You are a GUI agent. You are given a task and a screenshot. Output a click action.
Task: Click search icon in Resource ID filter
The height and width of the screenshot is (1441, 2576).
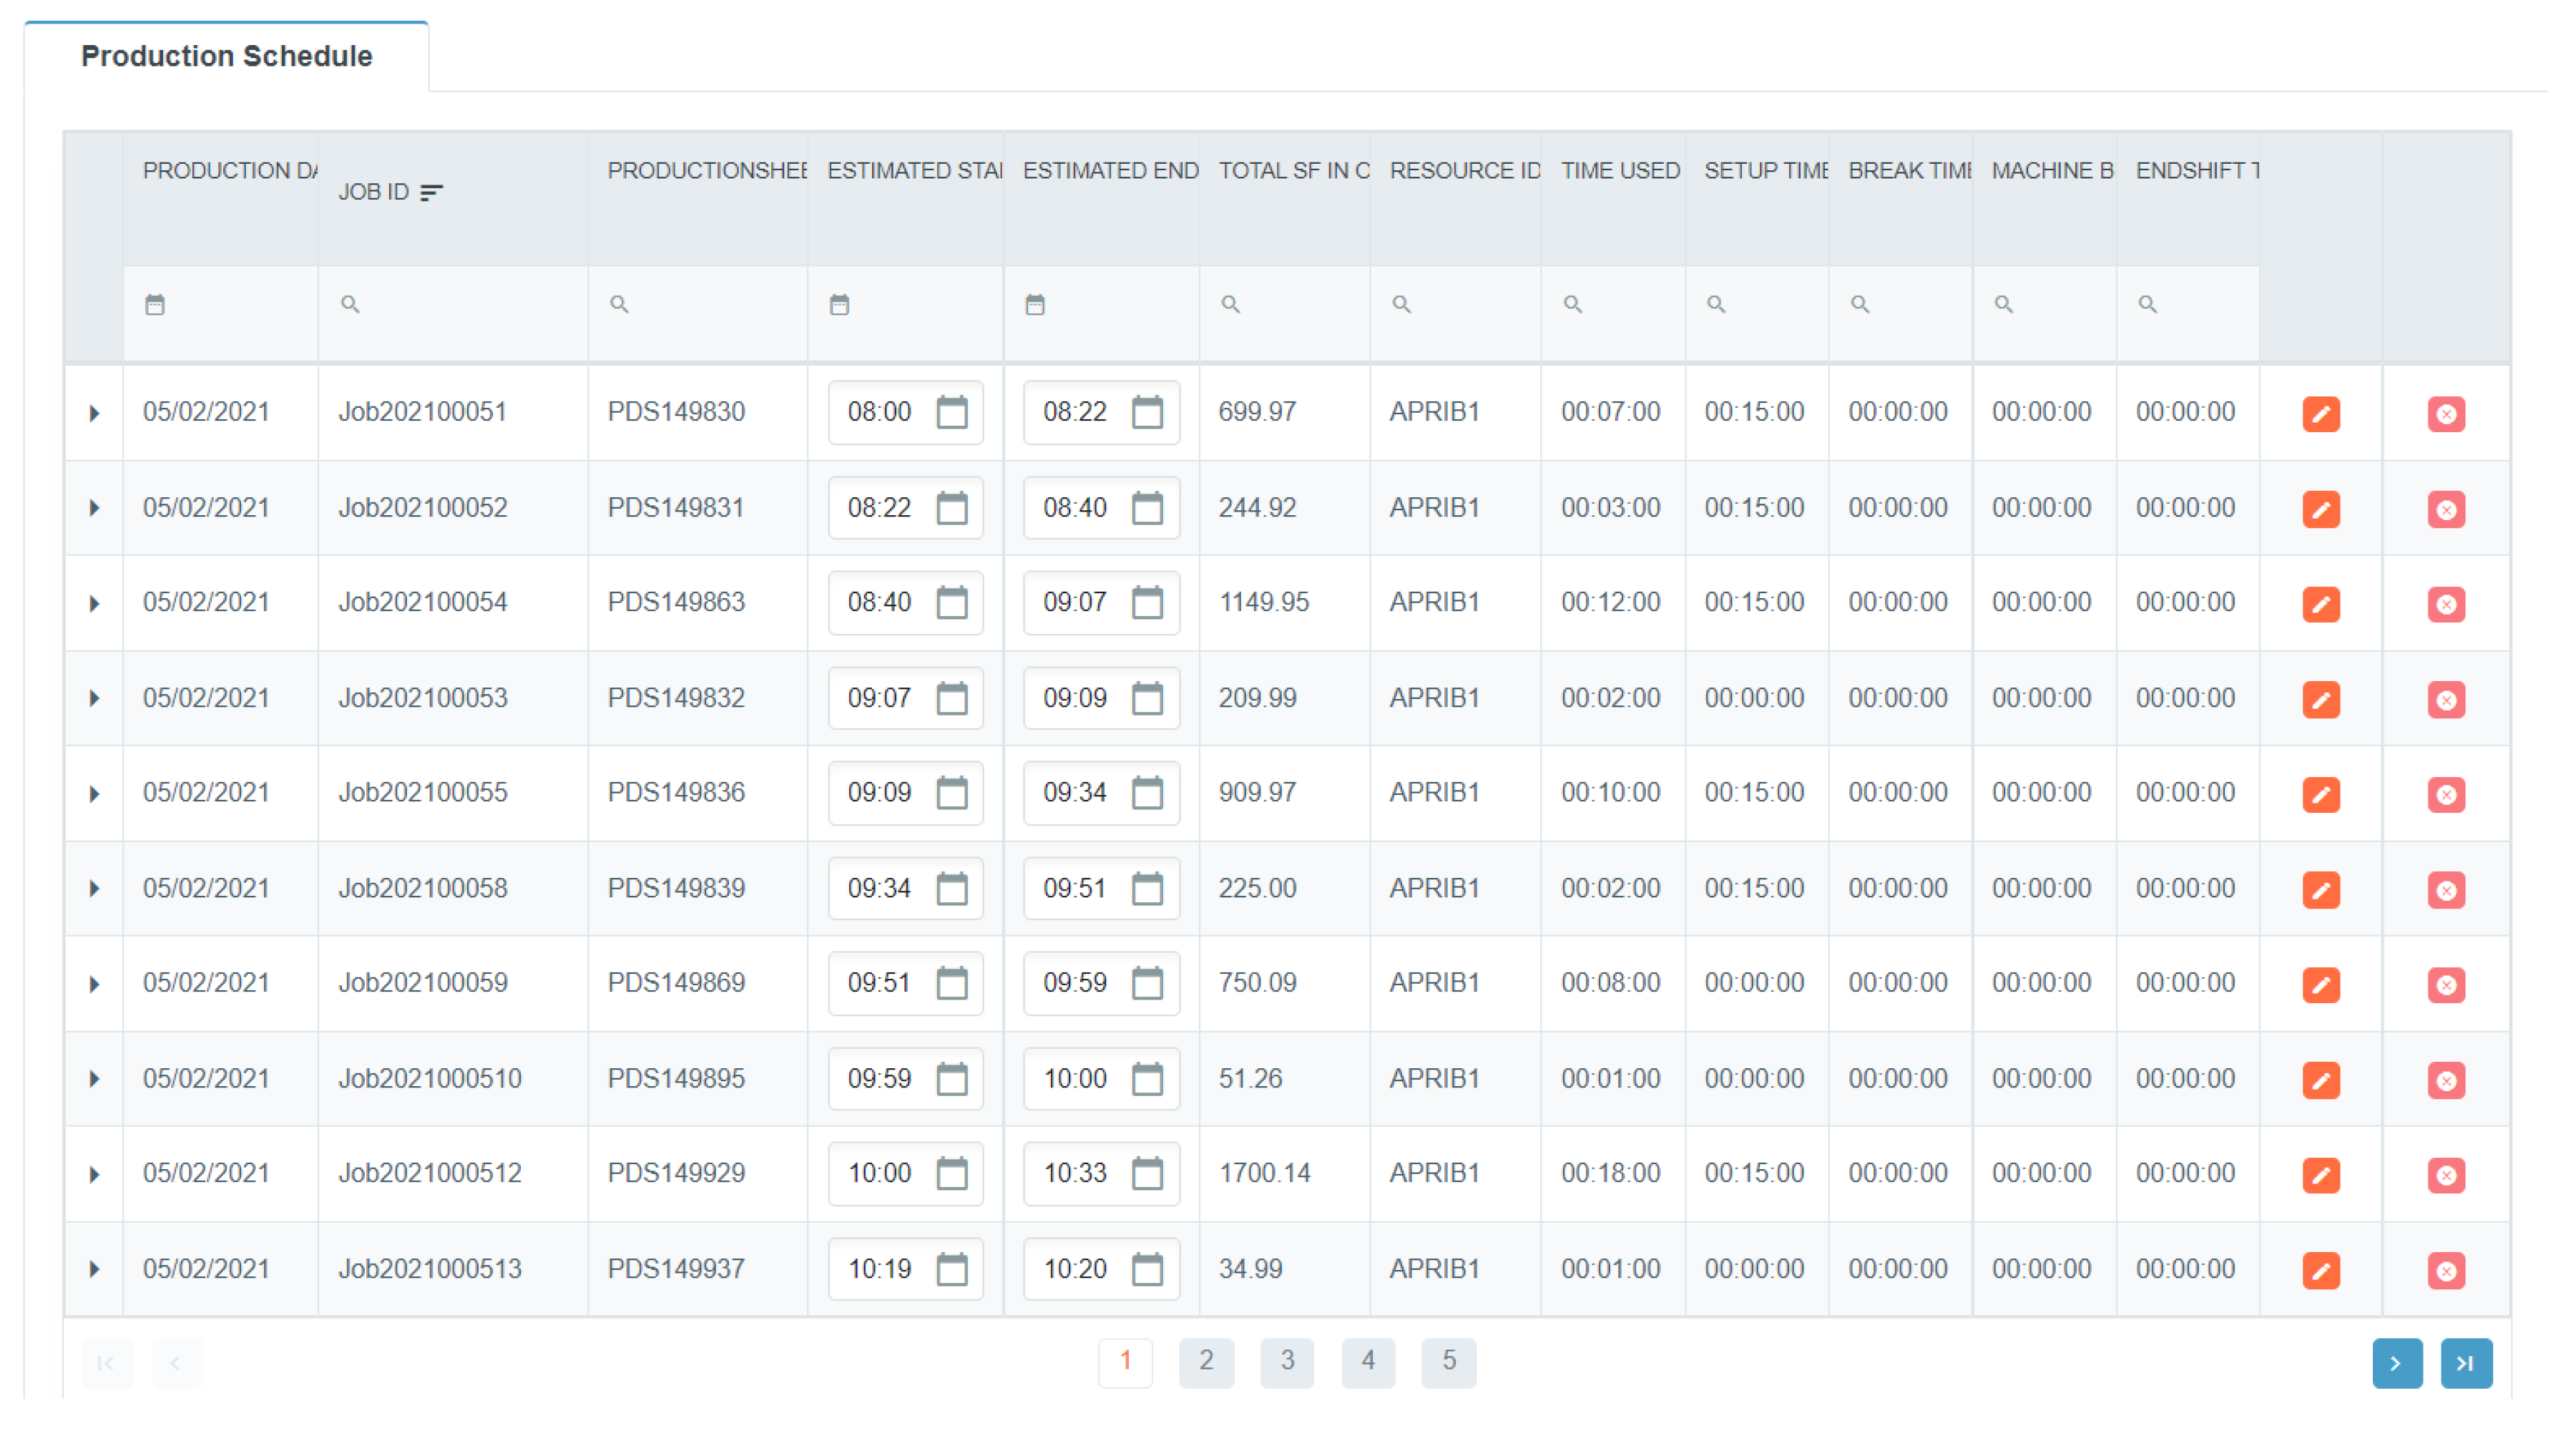click(x=1401, y=304)
